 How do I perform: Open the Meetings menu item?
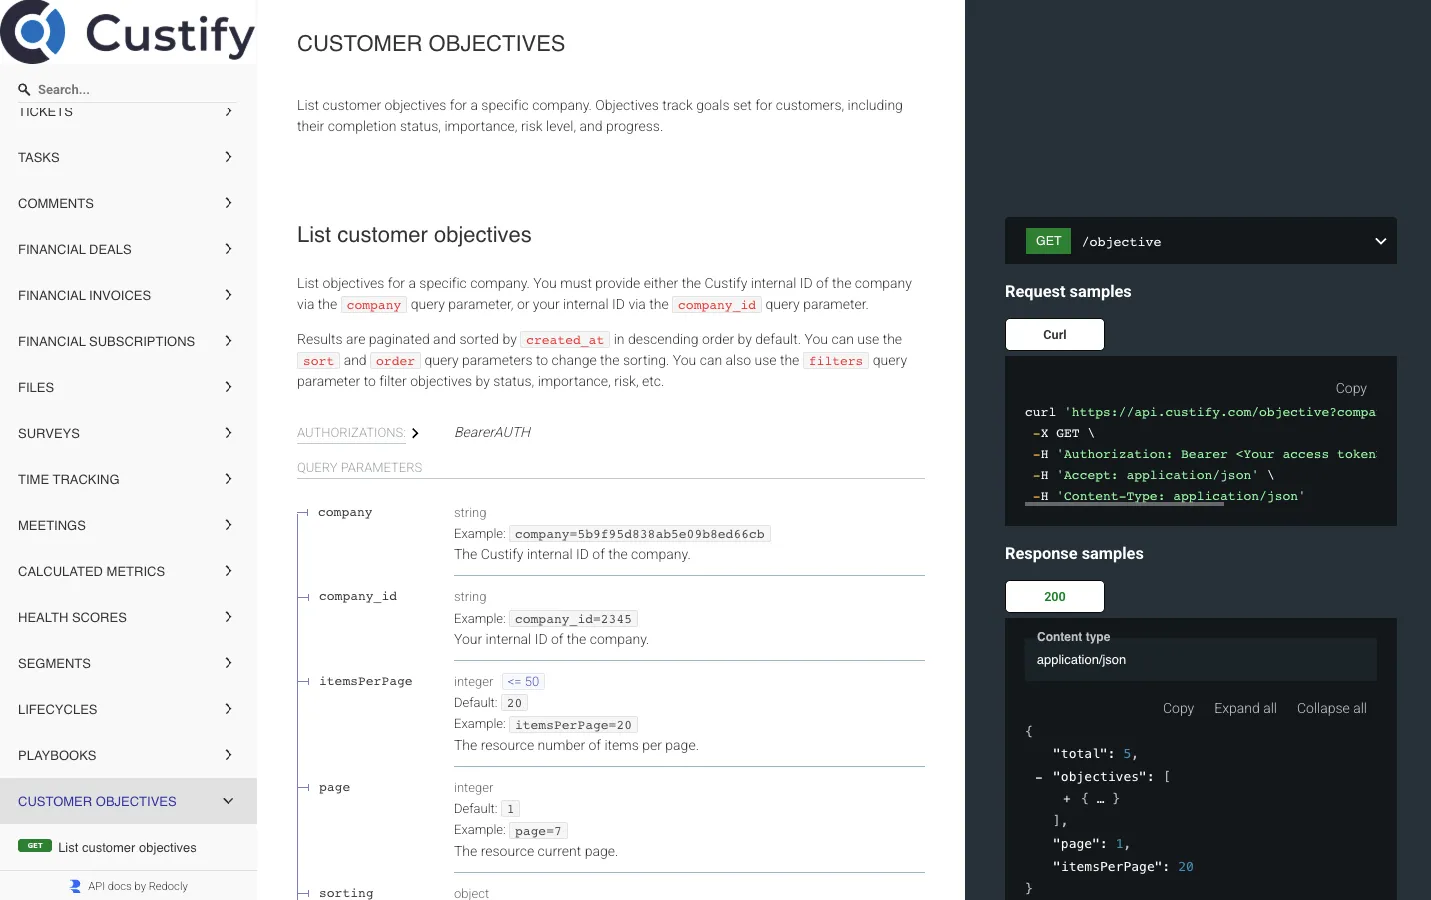pos(128,525)
